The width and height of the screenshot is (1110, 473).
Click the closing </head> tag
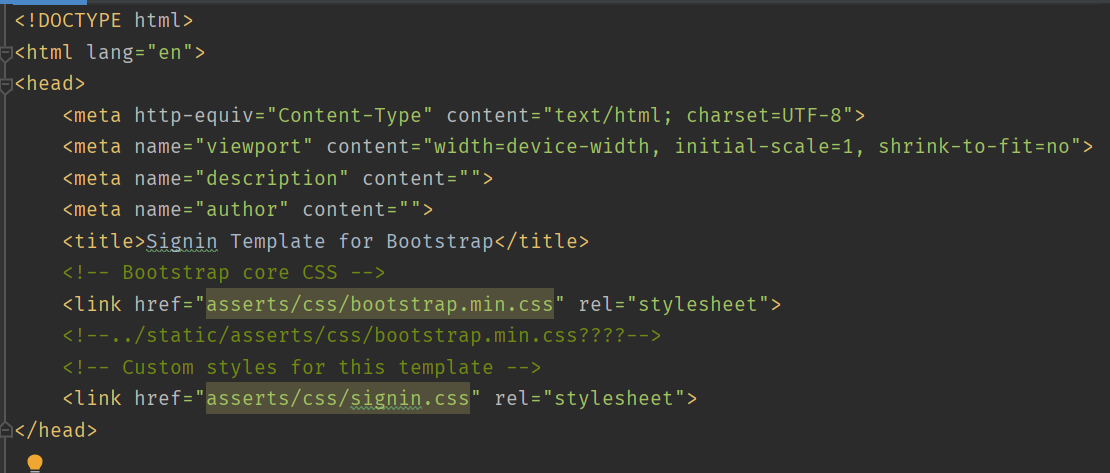(x=56, y=430)
